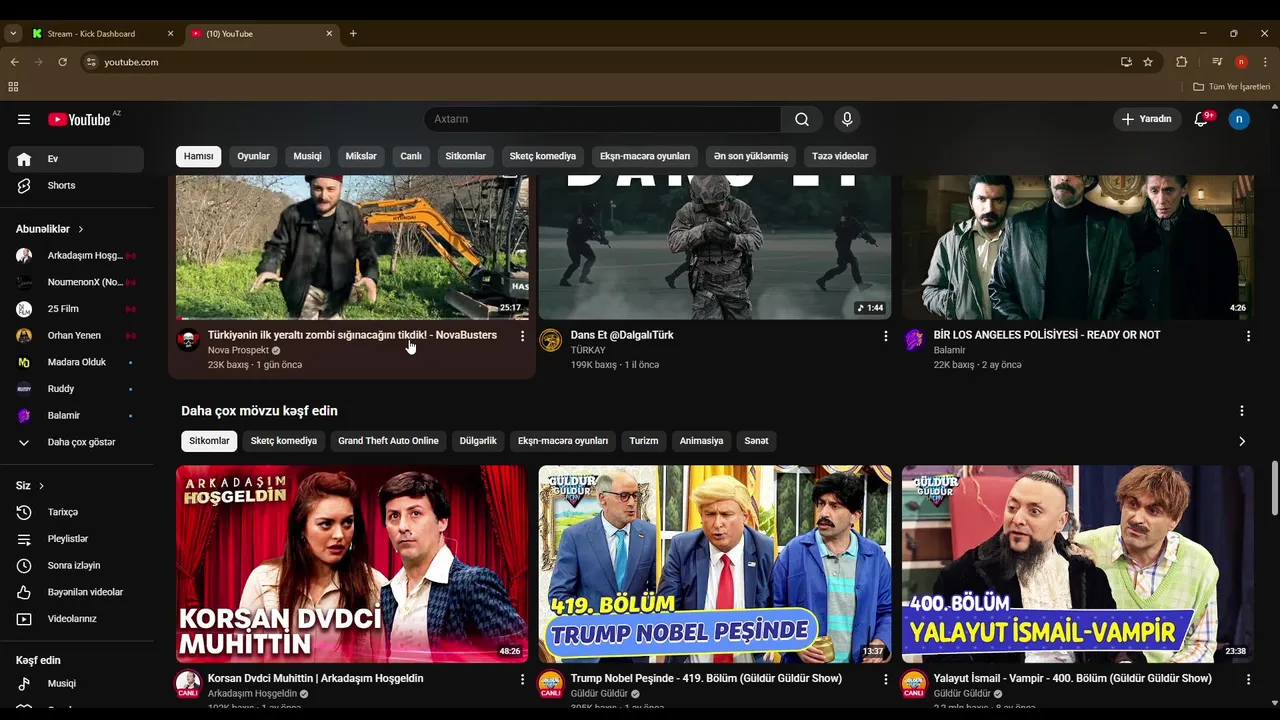Open options for Yalayut İsmail Vampir video
The width and height of the screenshot is (1280, 720).
pyautogui.click(x=1248, y=679)
